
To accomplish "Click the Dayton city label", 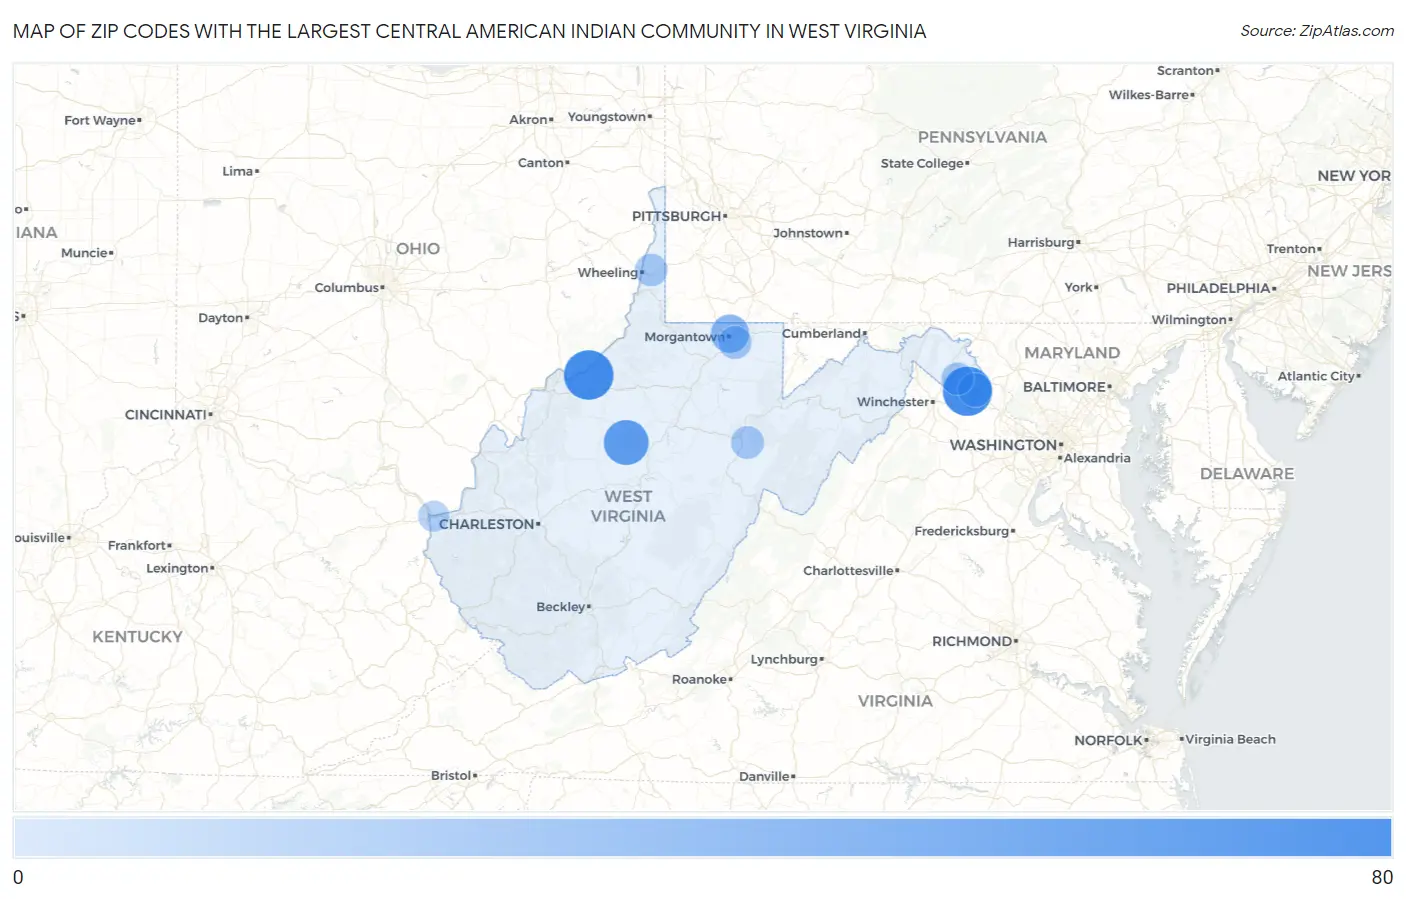I will (x=221, y=318).
